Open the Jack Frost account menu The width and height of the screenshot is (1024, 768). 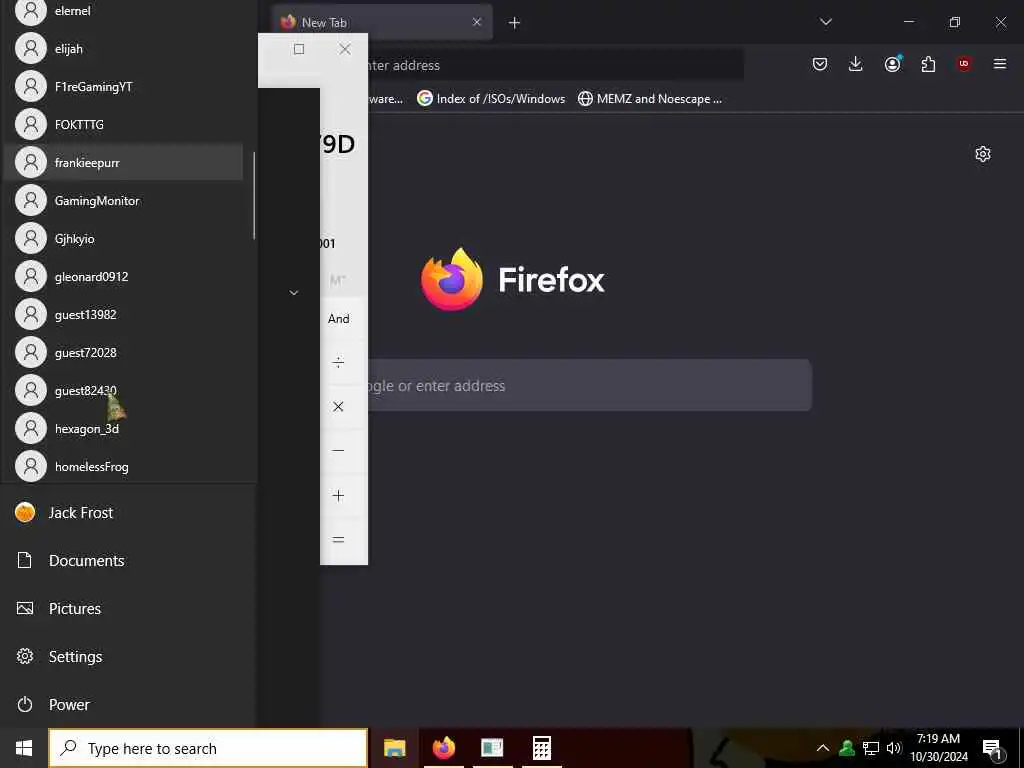pos(128,513)
